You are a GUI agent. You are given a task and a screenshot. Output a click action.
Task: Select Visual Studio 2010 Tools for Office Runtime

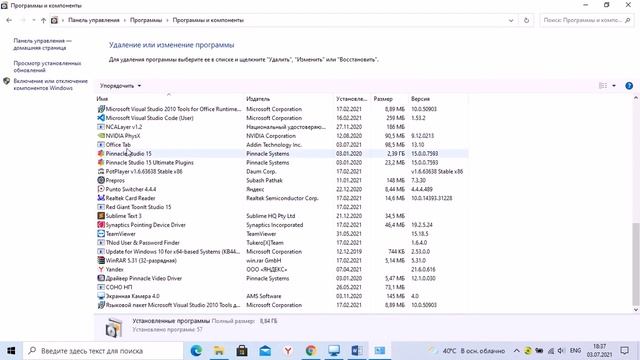[x=282, y=109]
